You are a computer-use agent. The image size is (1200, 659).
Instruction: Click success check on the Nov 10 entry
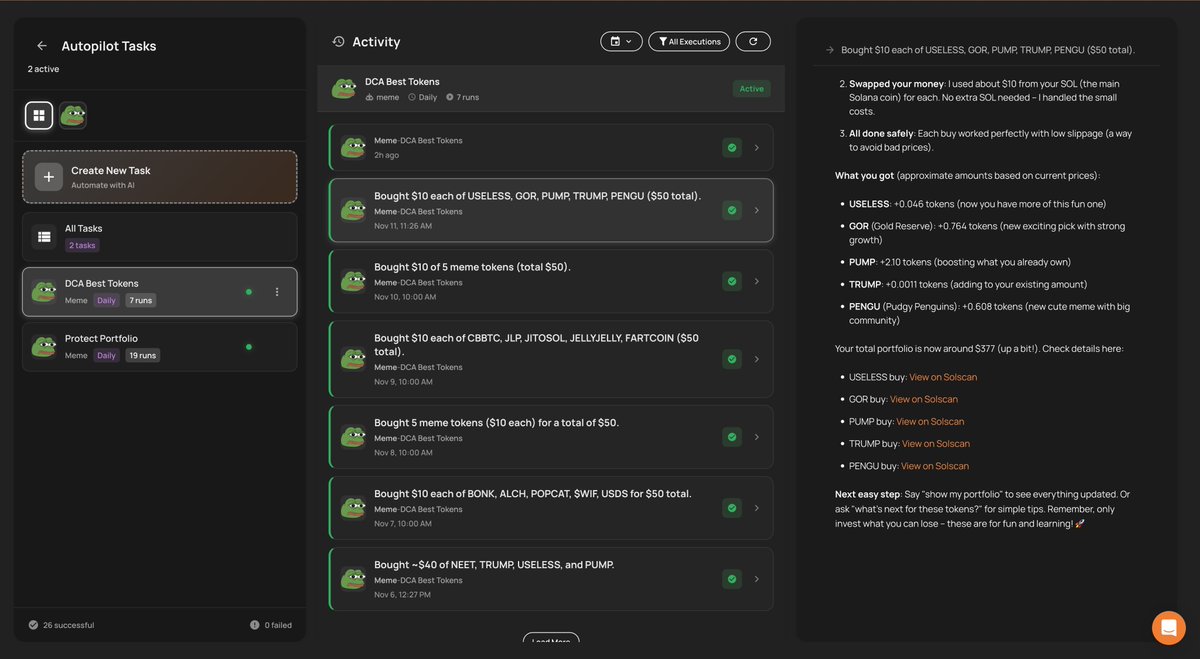(x=732, y=281)
